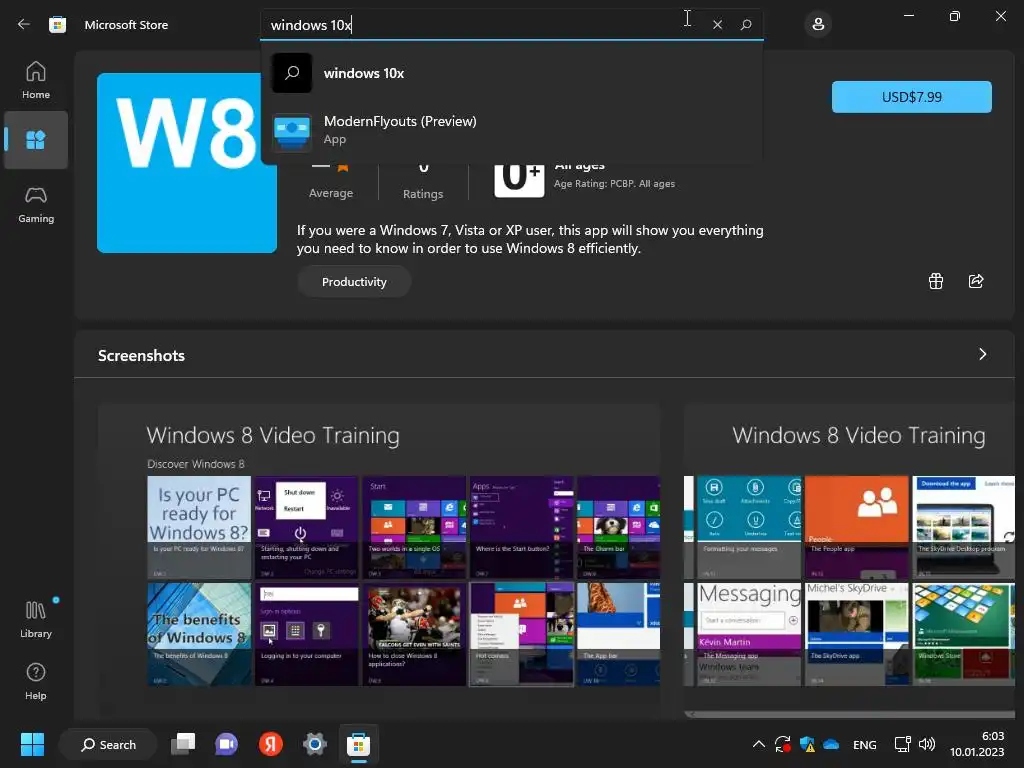Open the Gaming section in sidebar
Viewport: 1024px width, 768px height.
(36, 205)
